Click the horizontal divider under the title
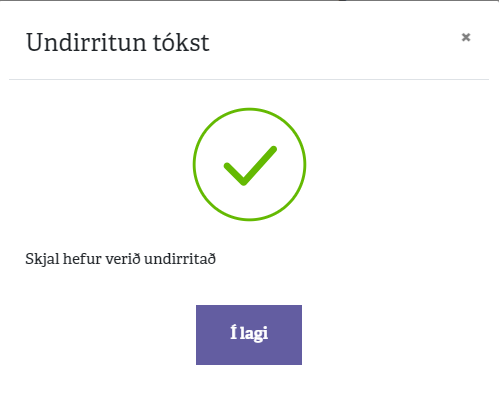The height and width of the screenshot is (396, 499). tap(249, 79)
